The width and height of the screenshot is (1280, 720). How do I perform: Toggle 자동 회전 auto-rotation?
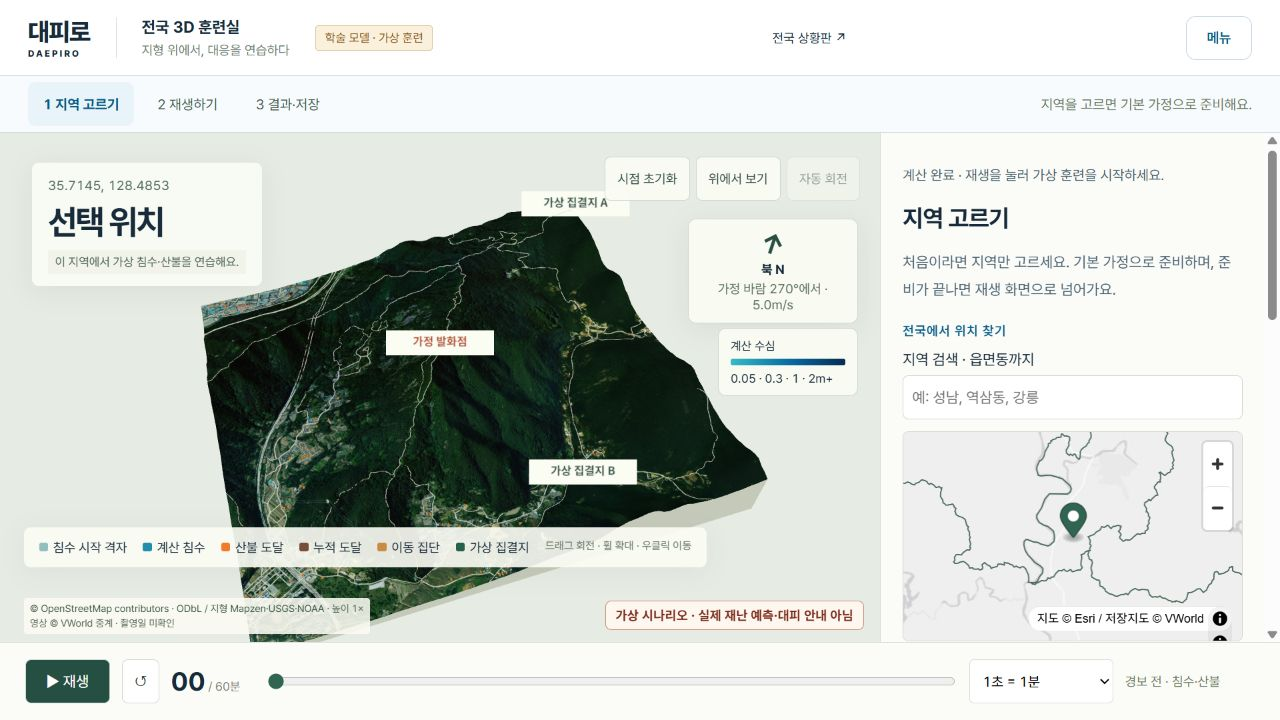[x=823, y=179]
